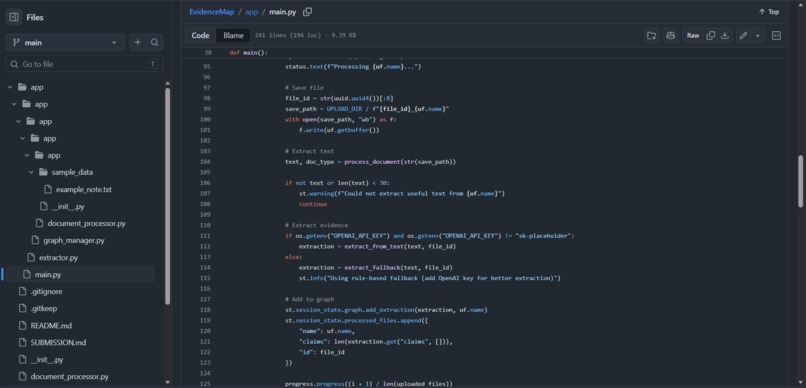Click the Files panel heading
806x388 pixels.
[x=35, y=17]
